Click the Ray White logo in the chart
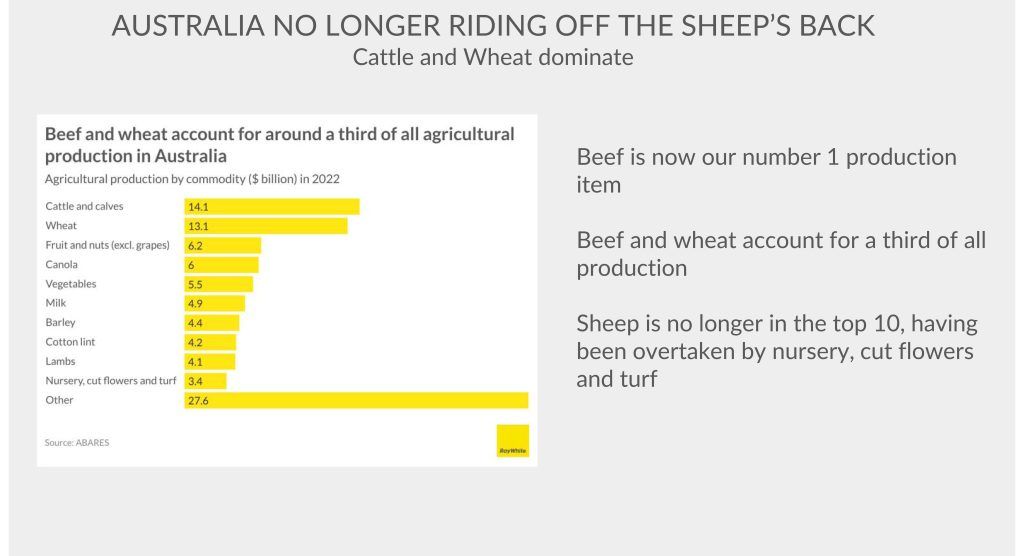1024x556 pixels. pyautogui.click(x=512, y=441)
